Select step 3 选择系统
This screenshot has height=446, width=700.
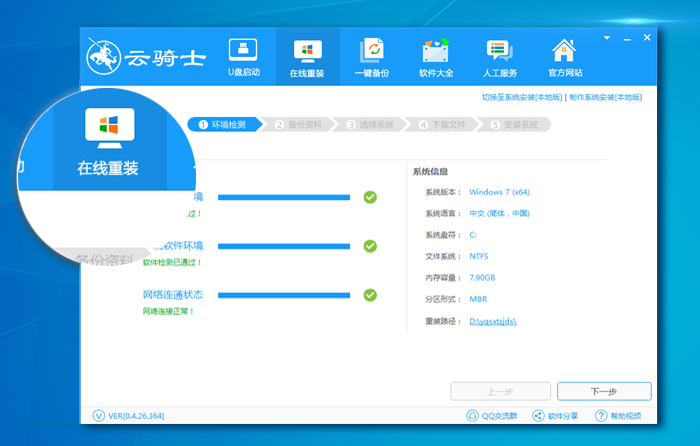point(370,125)
